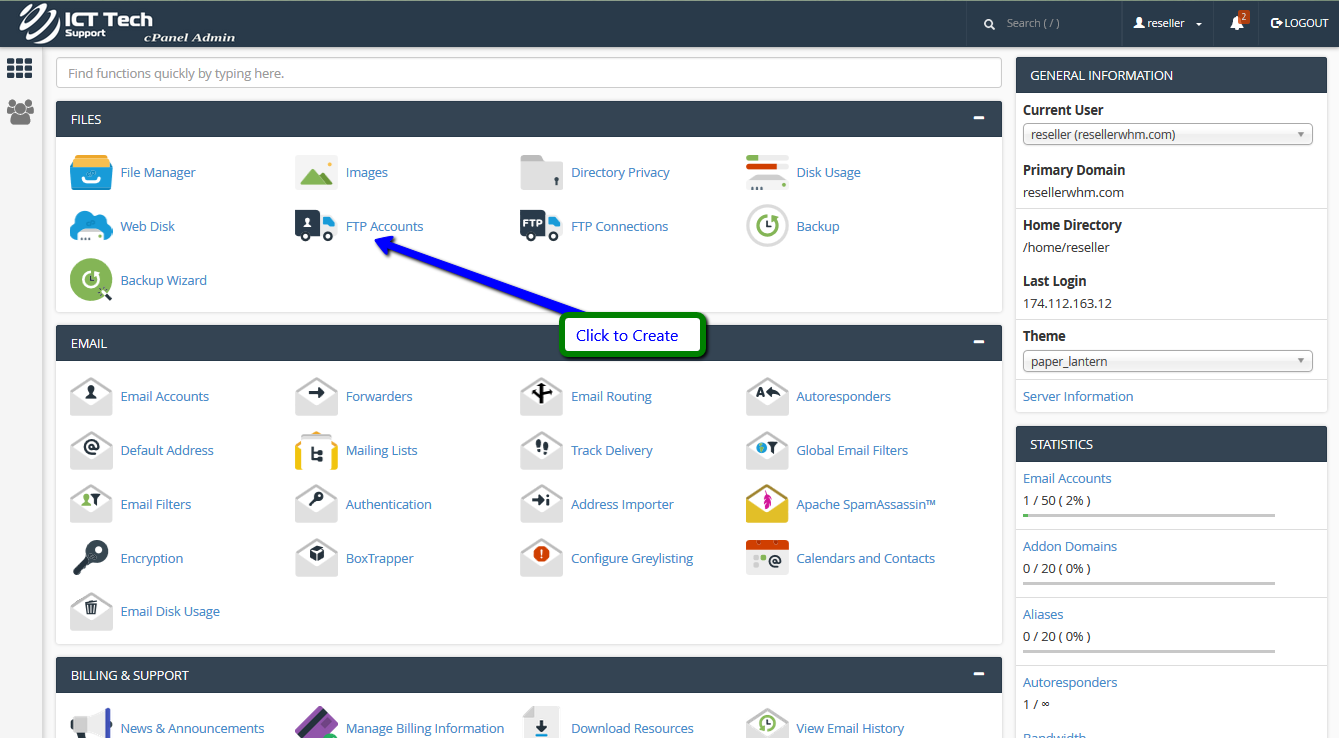Collapse the Files section
Screen dimensions: 1339x738
coord(978,118)
